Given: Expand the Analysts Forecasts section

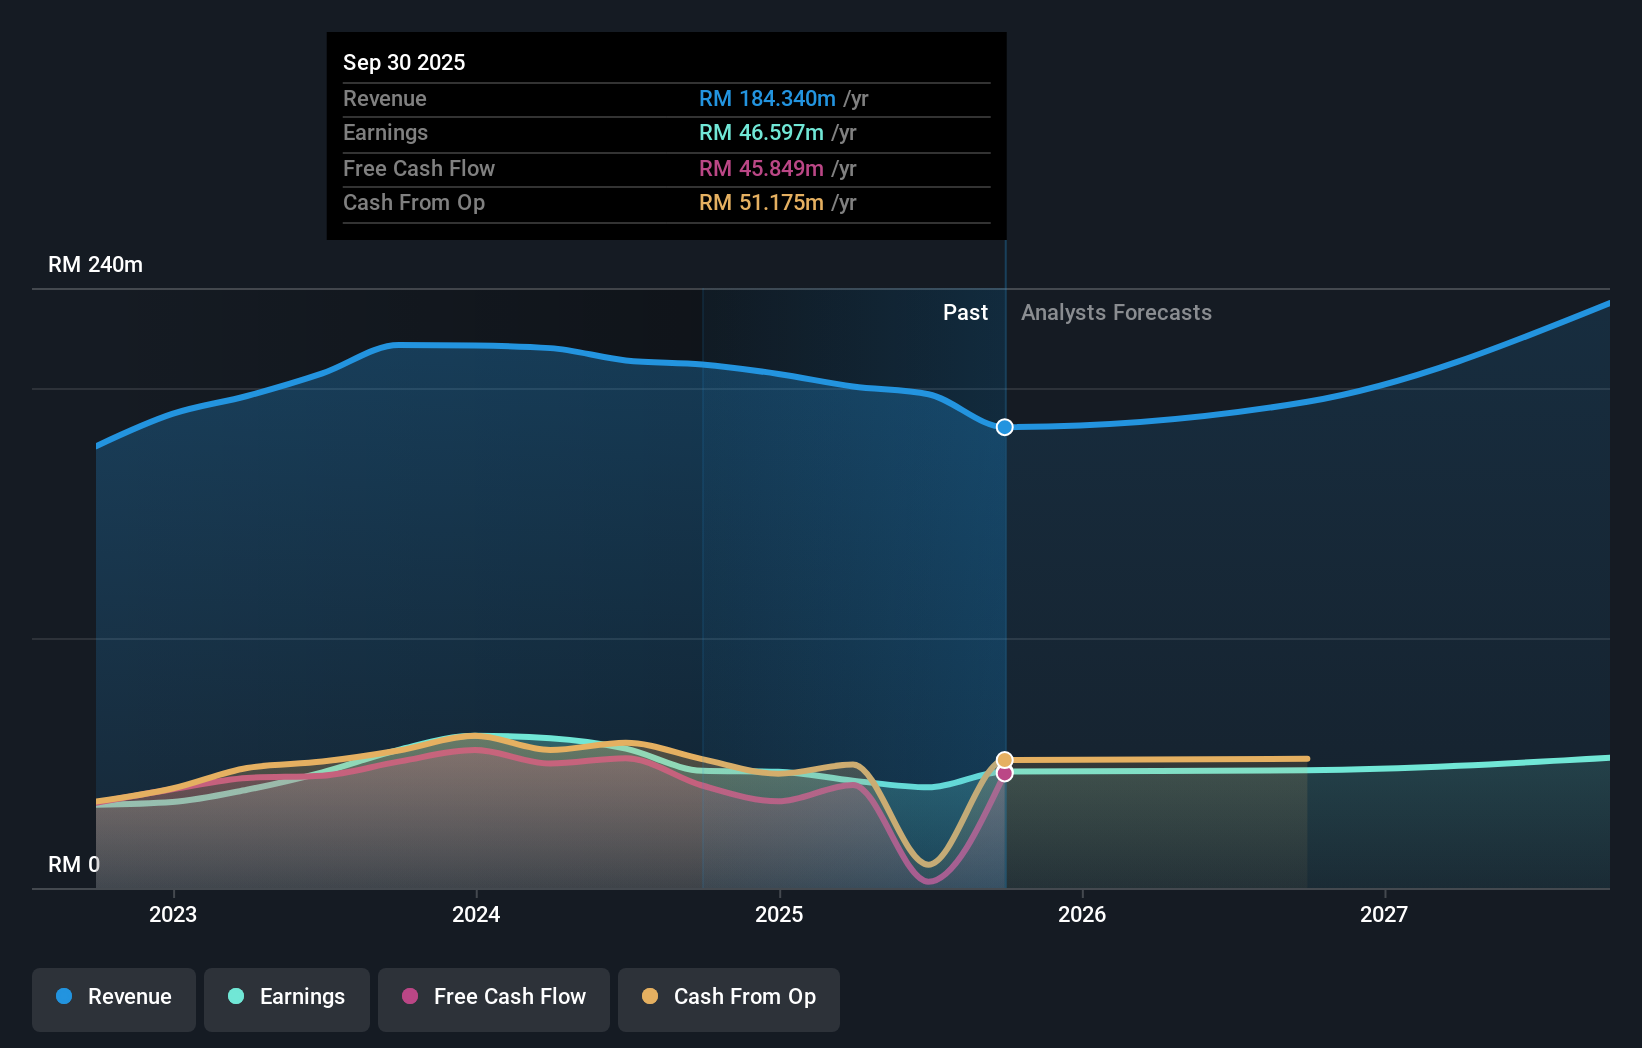Looking at the screenshot, I should (x=1116, y=312).
